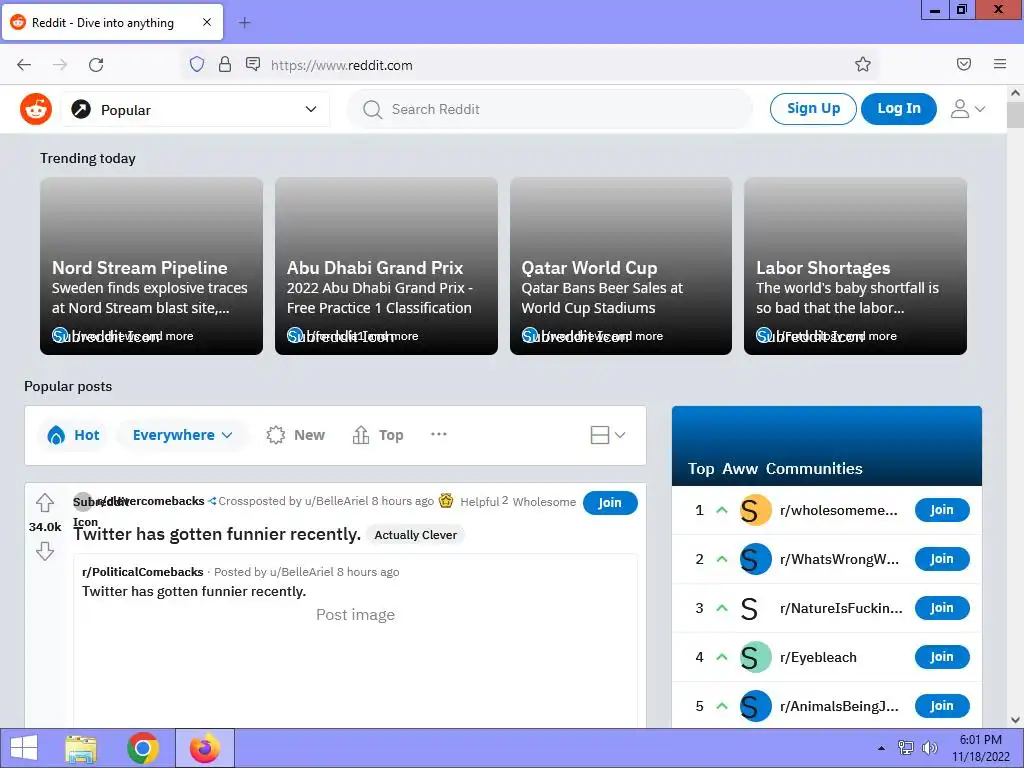
Task: Open the Labor Shortages trending card
Action: pos(856,266)
